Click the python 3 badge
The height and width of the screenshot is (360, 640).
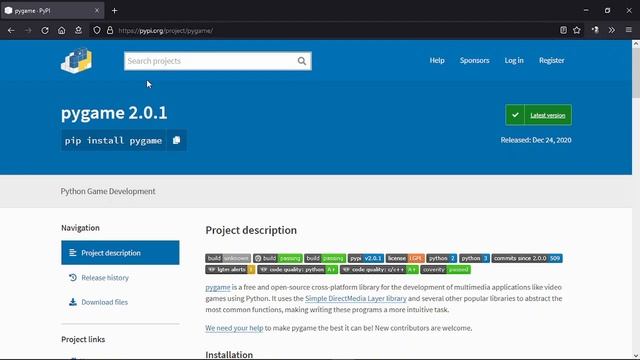click(x=474, y=258)
